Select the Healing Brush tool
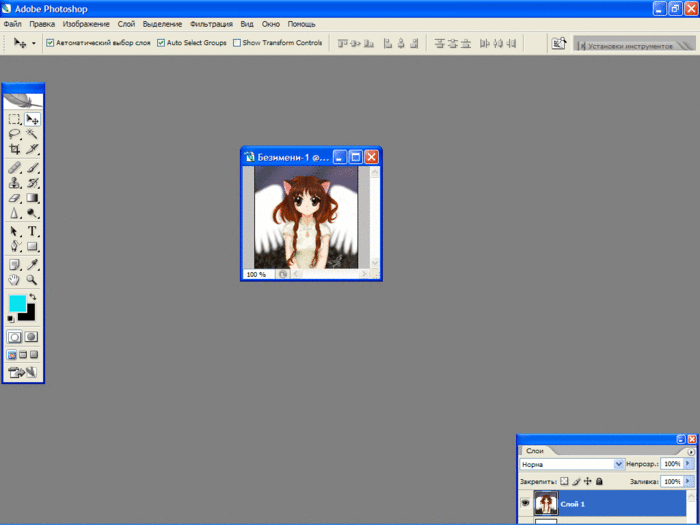 (15, 168)
